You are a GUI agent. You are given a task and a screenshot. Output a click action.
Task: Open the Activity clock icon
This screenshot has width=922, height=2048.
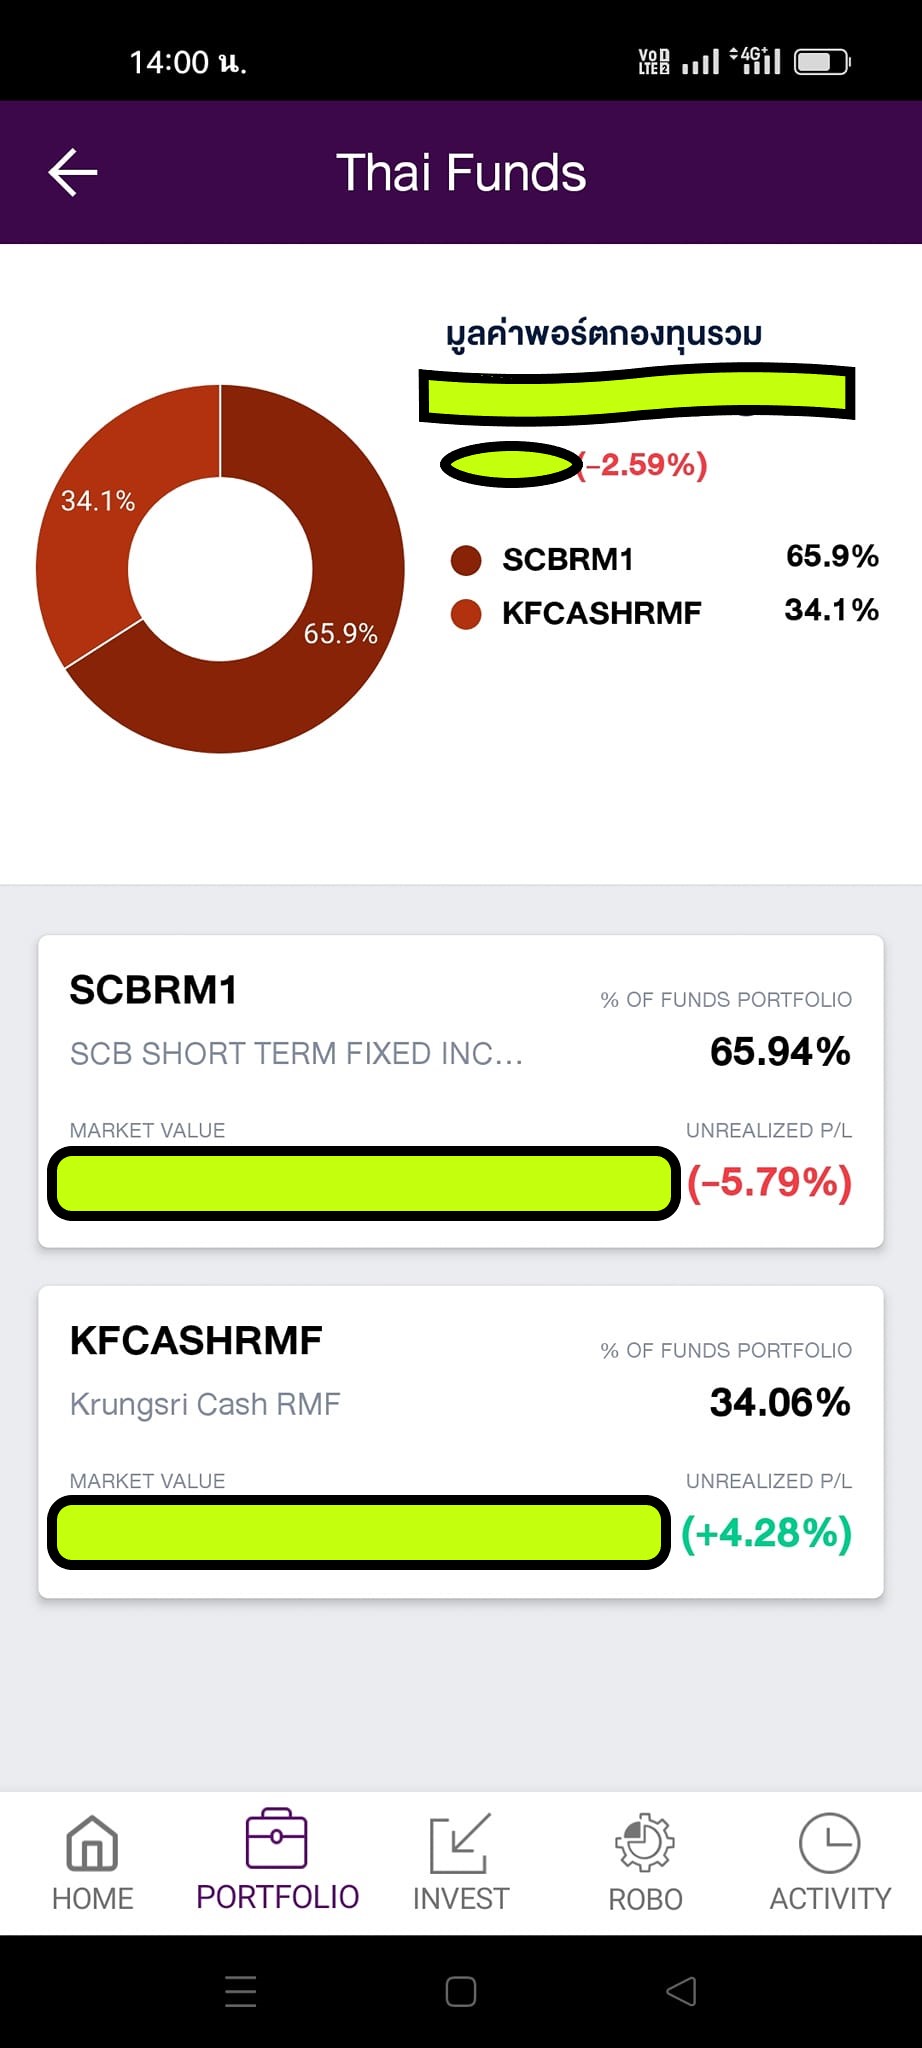(x=829, y=1842)
